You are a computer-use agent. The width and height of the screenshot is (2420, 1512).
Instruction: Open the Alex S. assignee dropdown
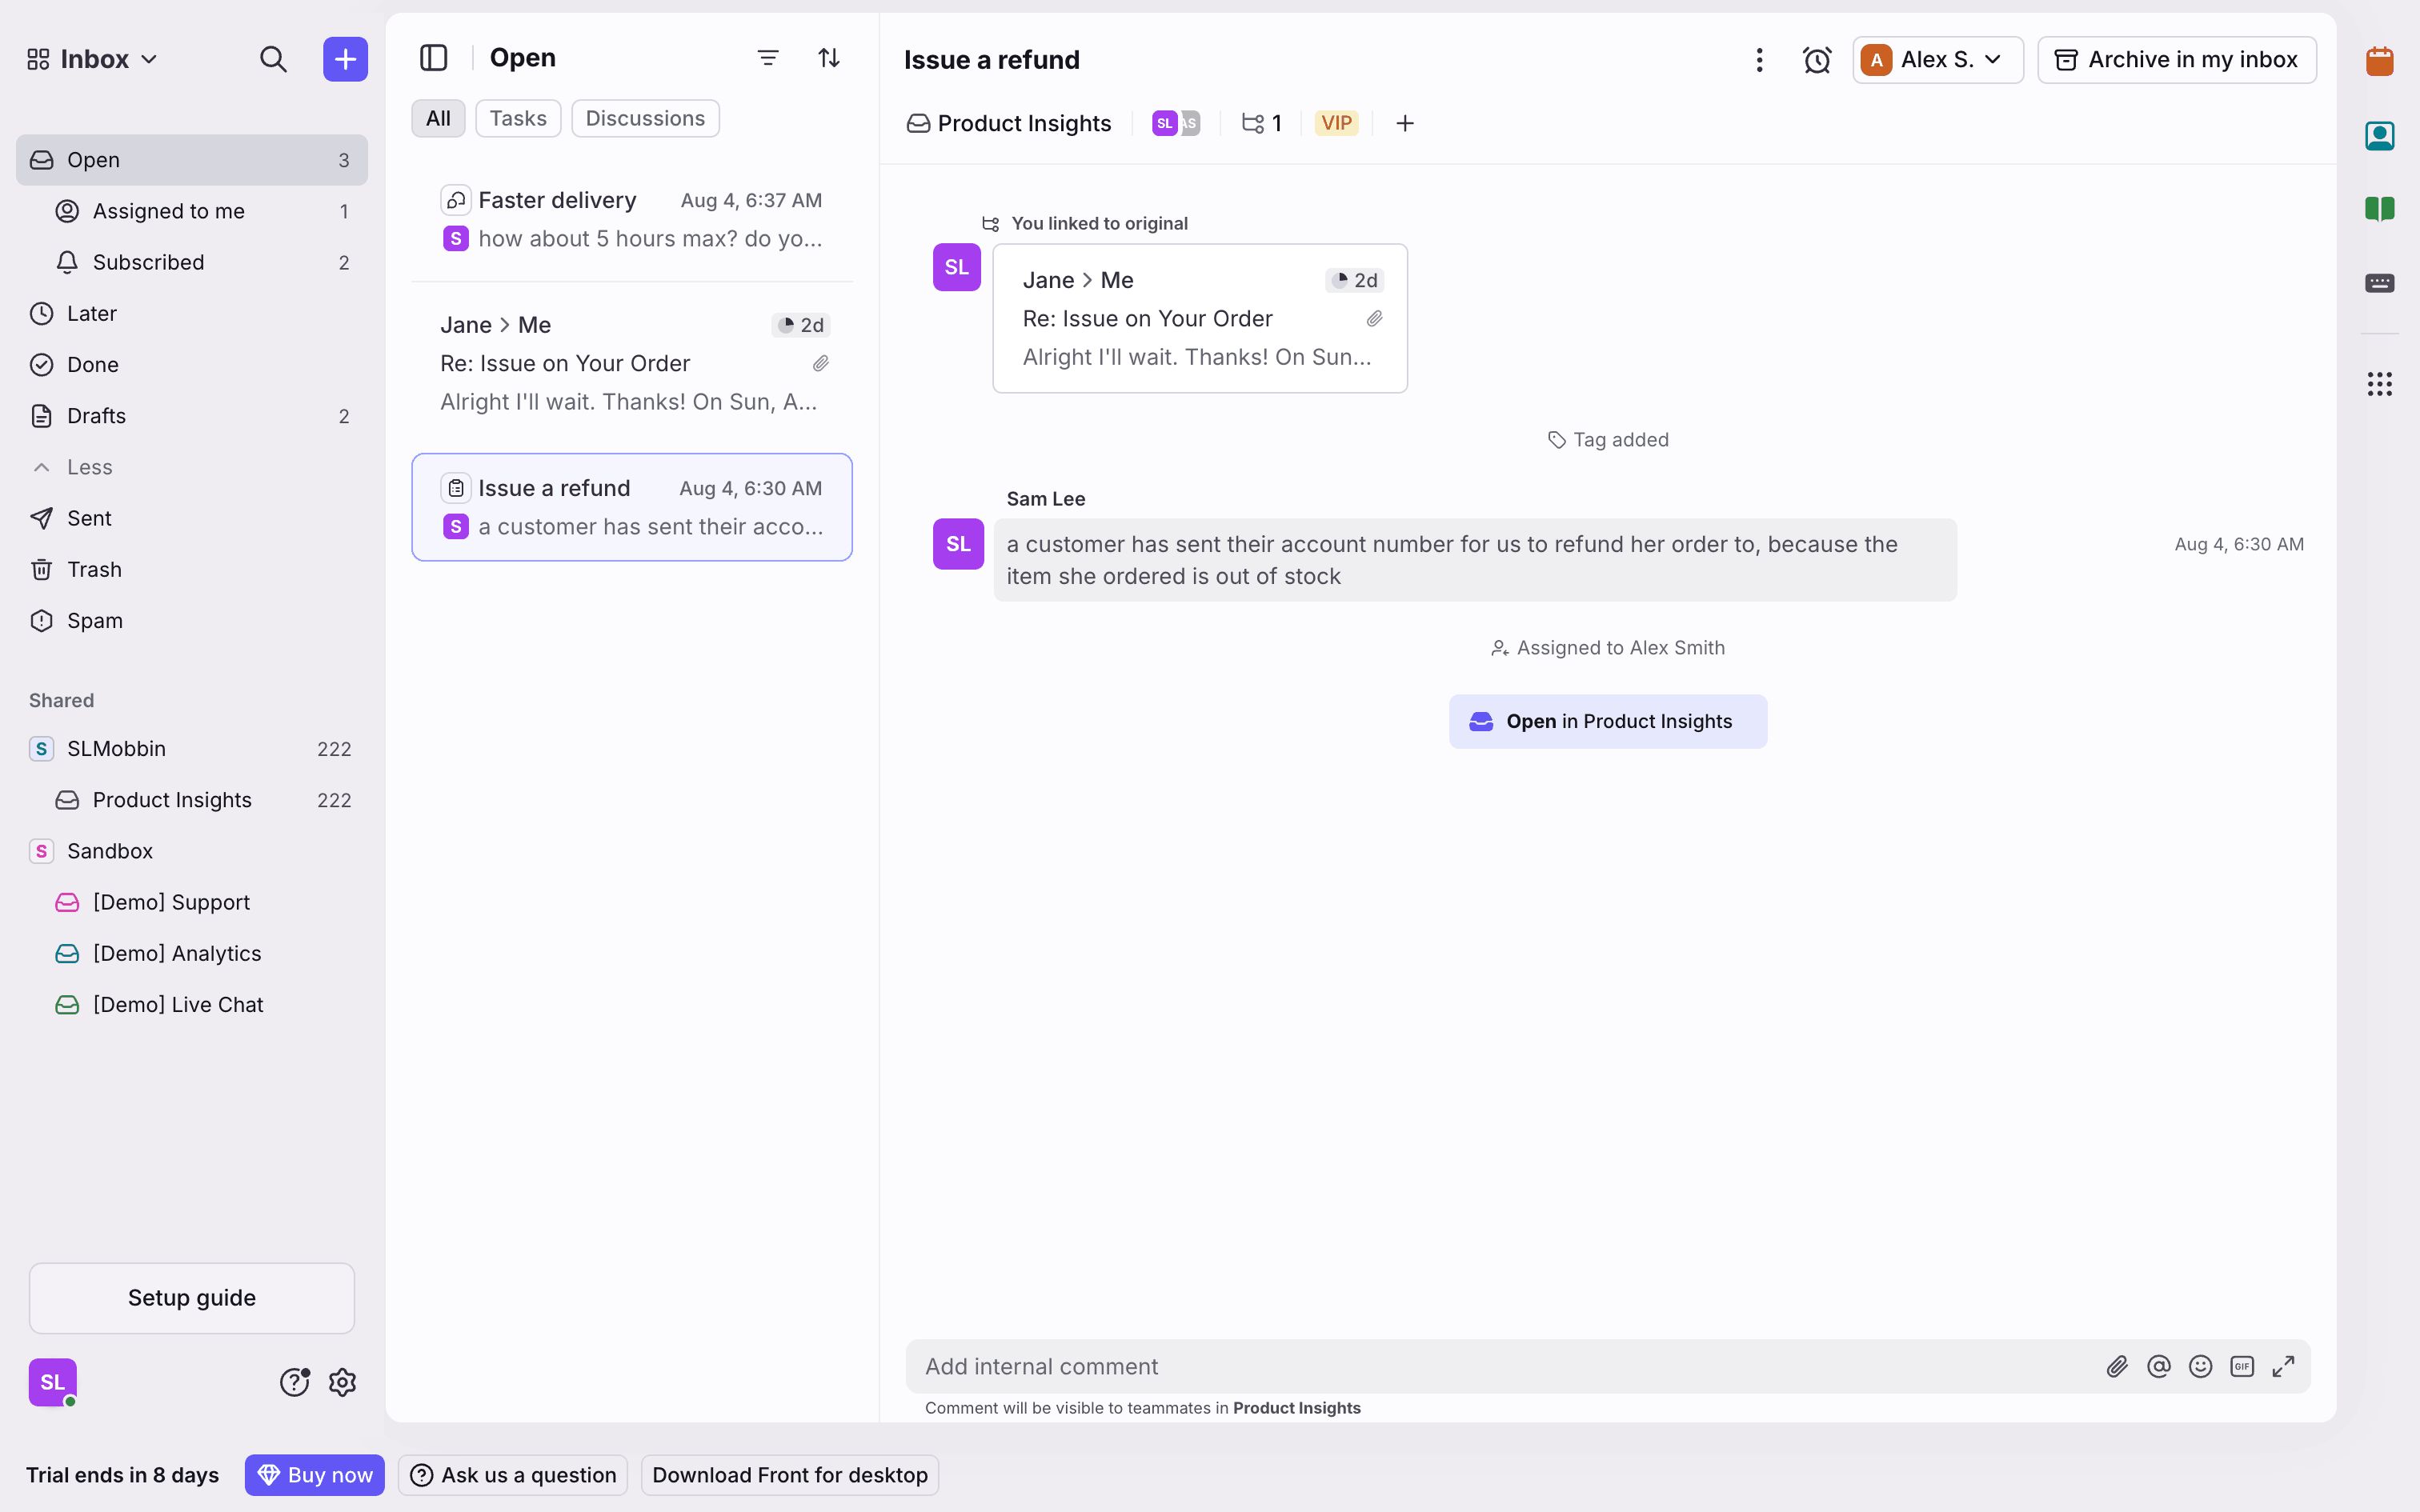point(1936,60)
